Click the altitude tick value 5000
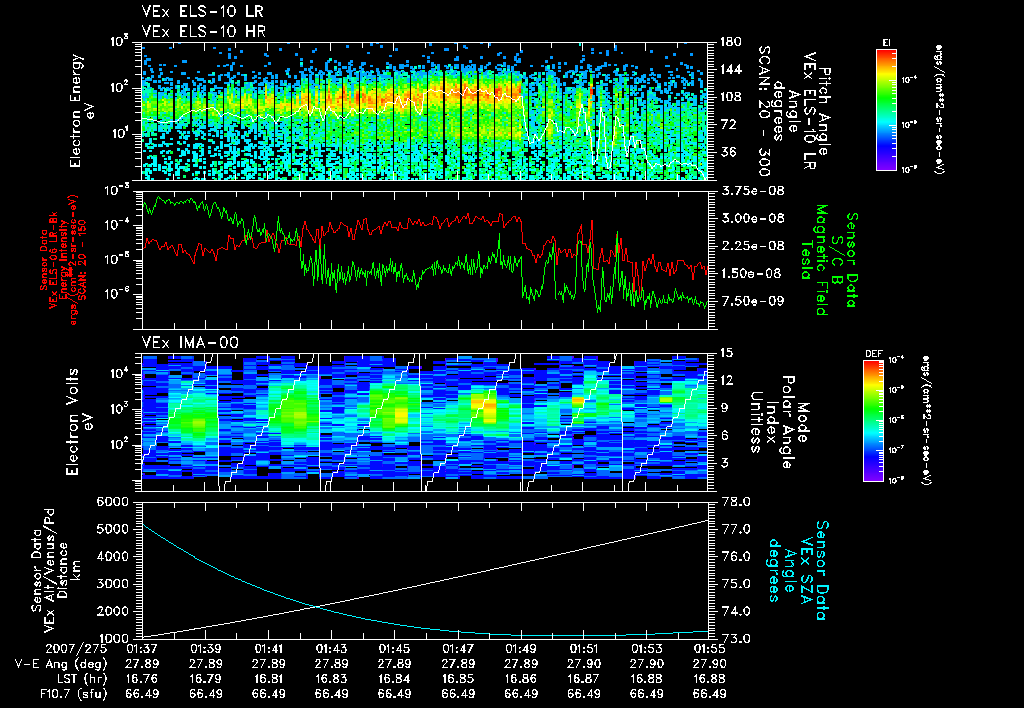The height and width of the screenshot is (708, 1024). tap(112, 529)
